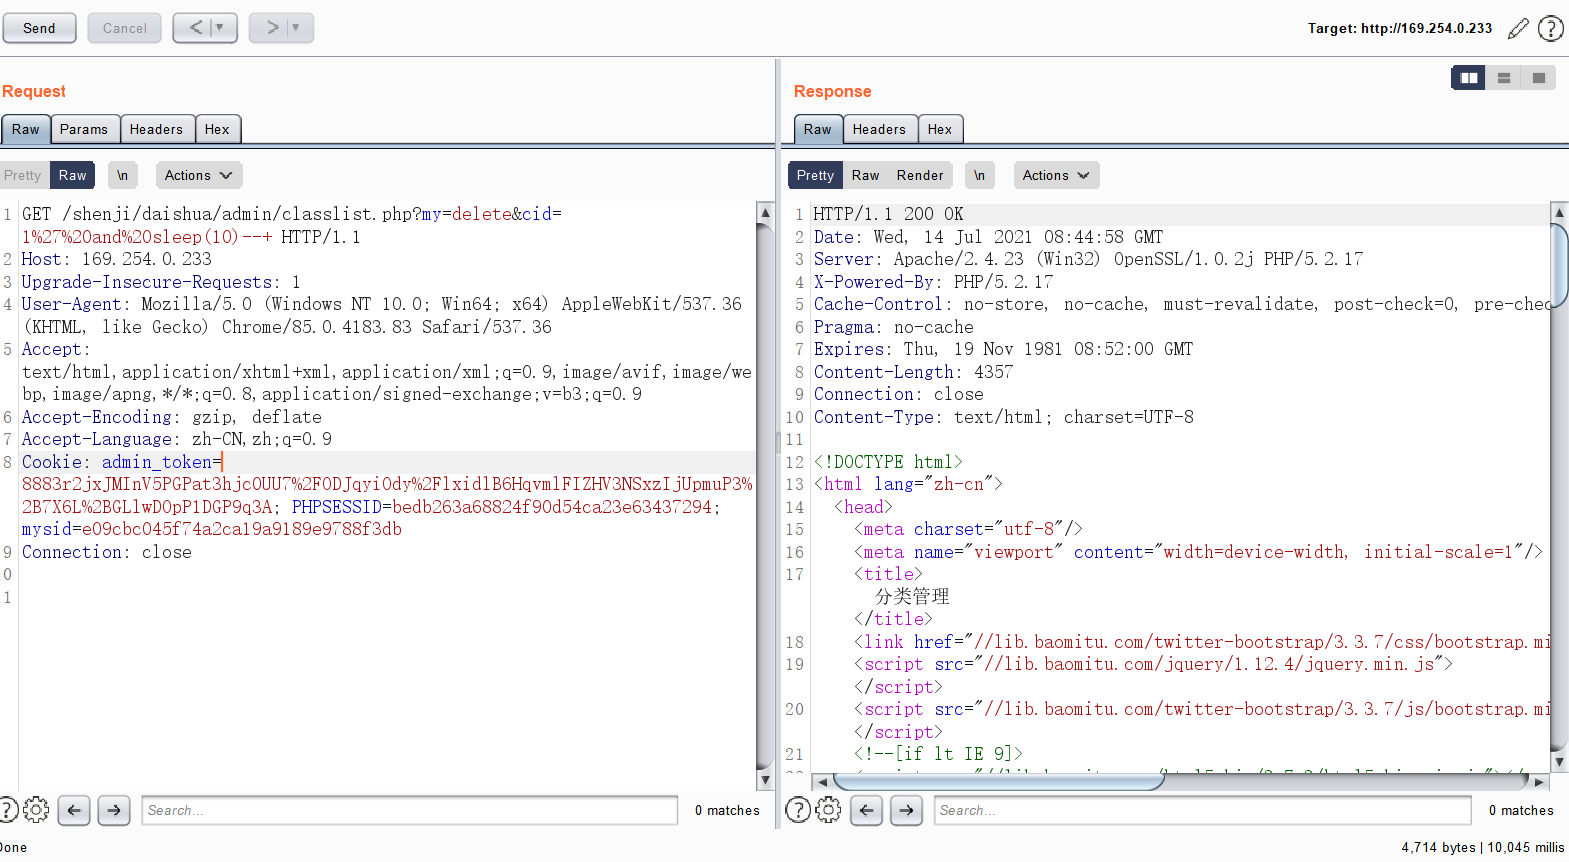This screenshot has height=862, width=1569.
Task: Toggle request non-printable \n characters
Action: tap(122, 175)
